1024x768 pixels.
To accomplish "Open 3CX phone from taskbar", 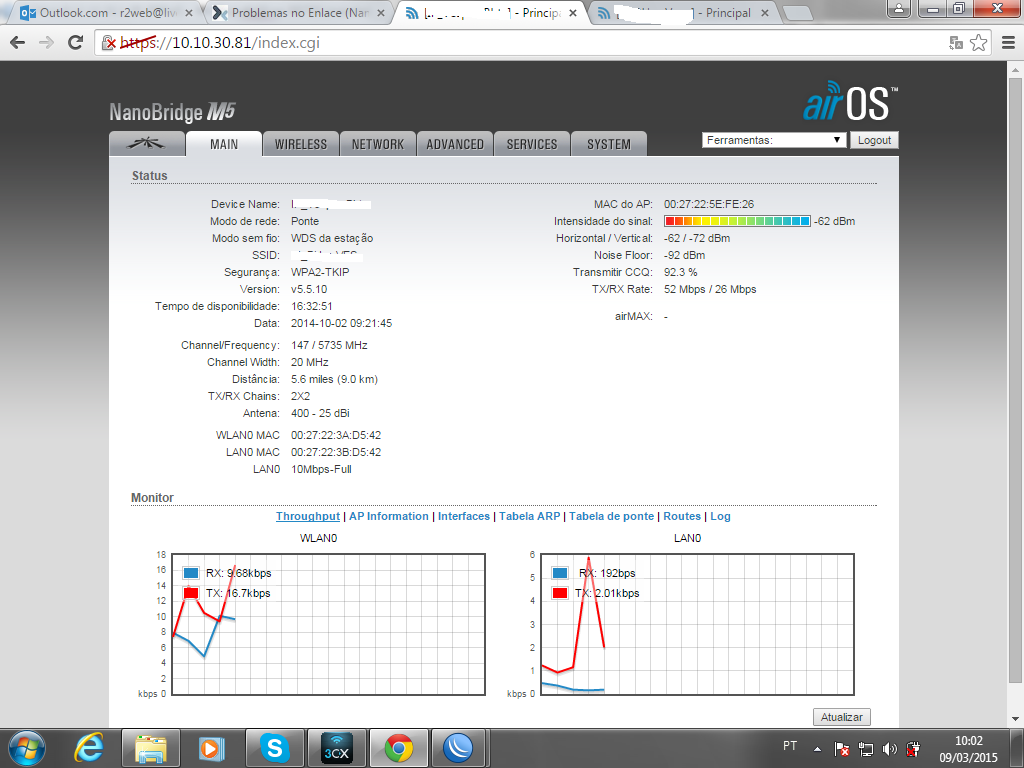I will point(336,748).
